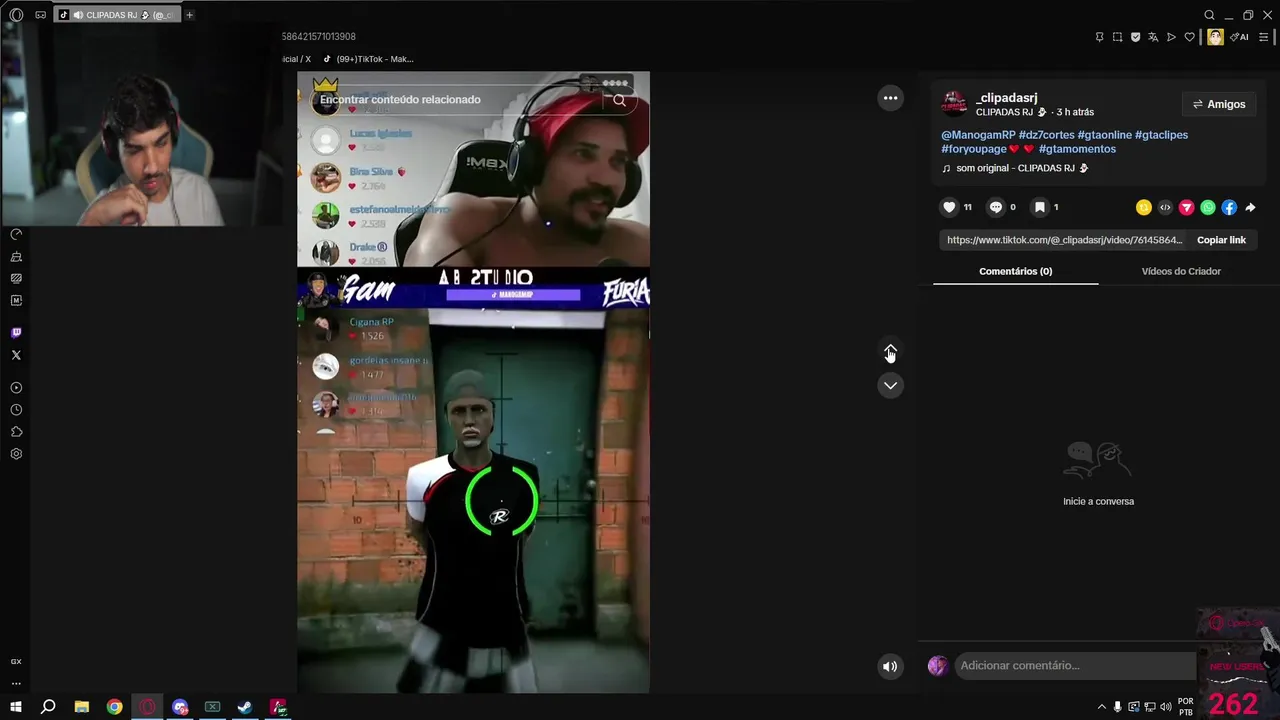
Task: Open the #gtamomentos hashtag
Action: coord(1077,149)
